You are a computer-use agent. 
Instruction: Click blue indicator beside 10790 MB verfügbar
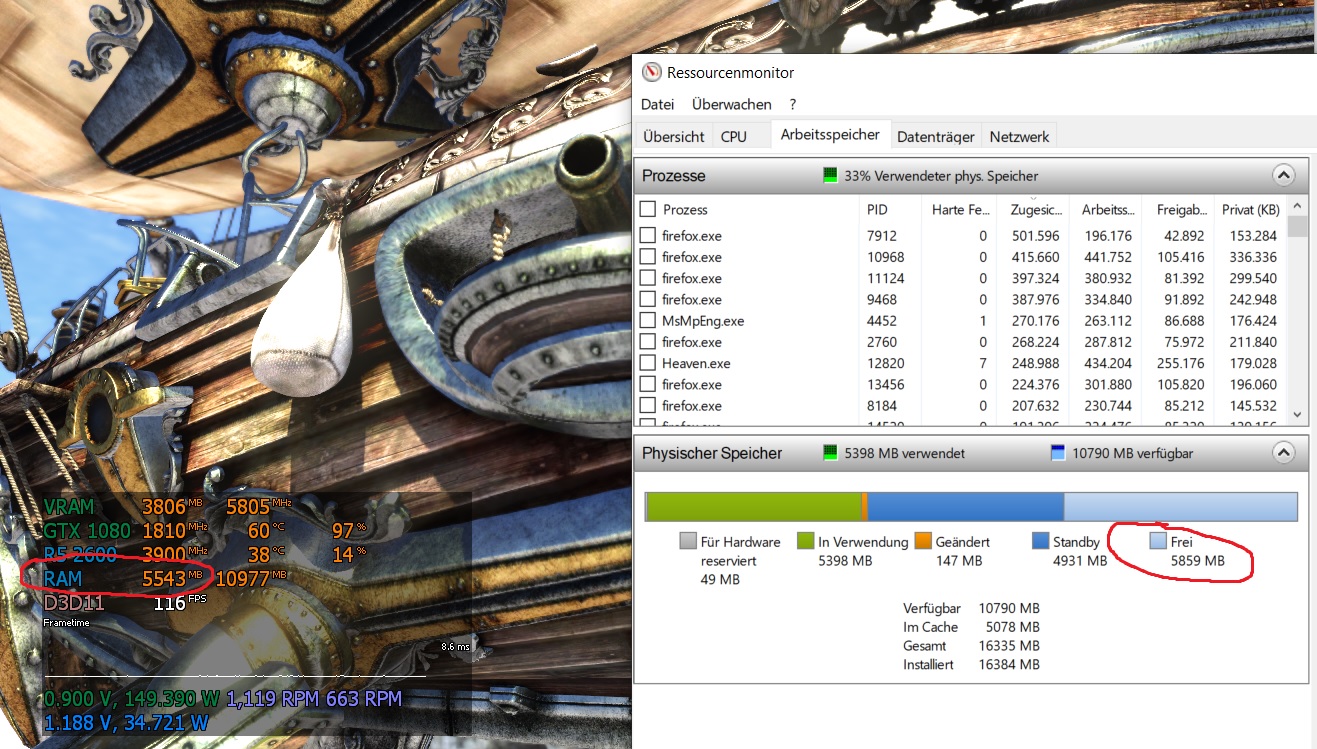pyautogui.click(x=1058, y=453)
